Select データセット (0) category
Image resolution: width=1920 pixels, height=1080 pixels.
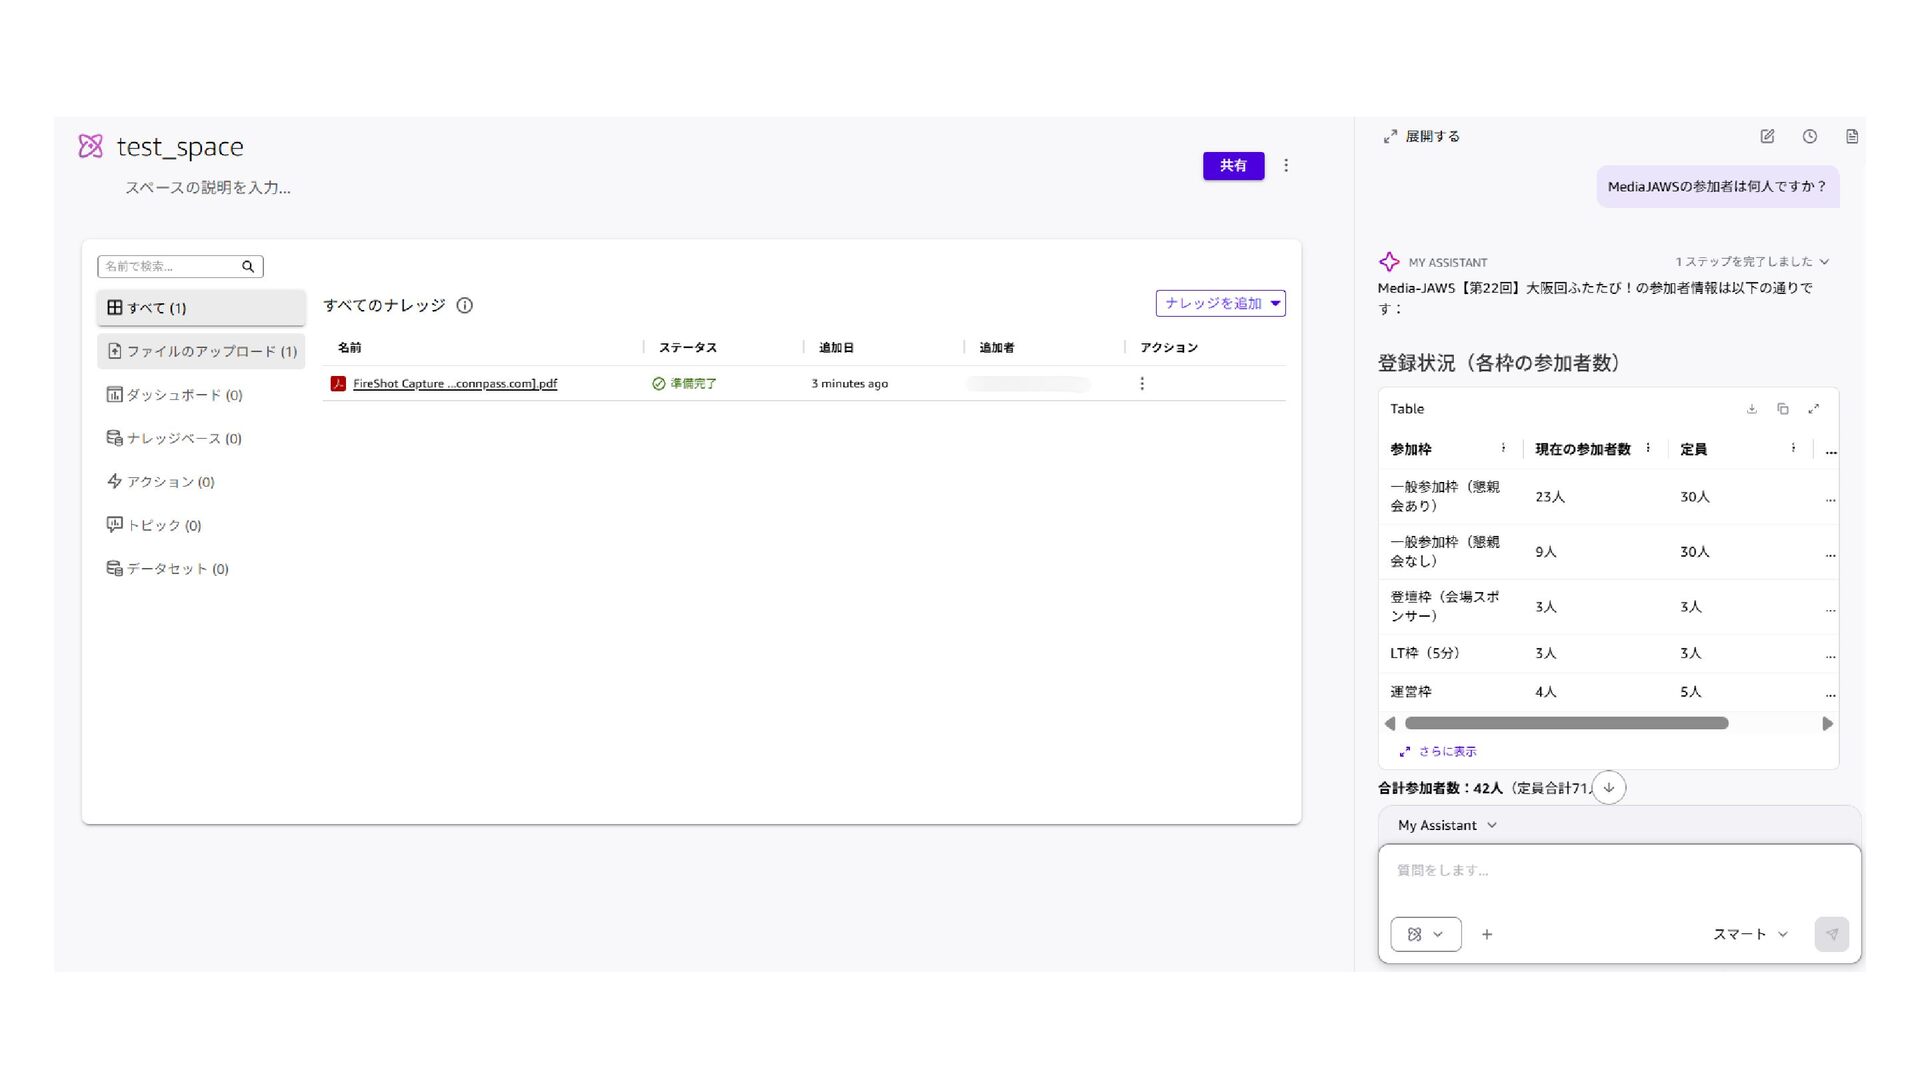(201, 569)
